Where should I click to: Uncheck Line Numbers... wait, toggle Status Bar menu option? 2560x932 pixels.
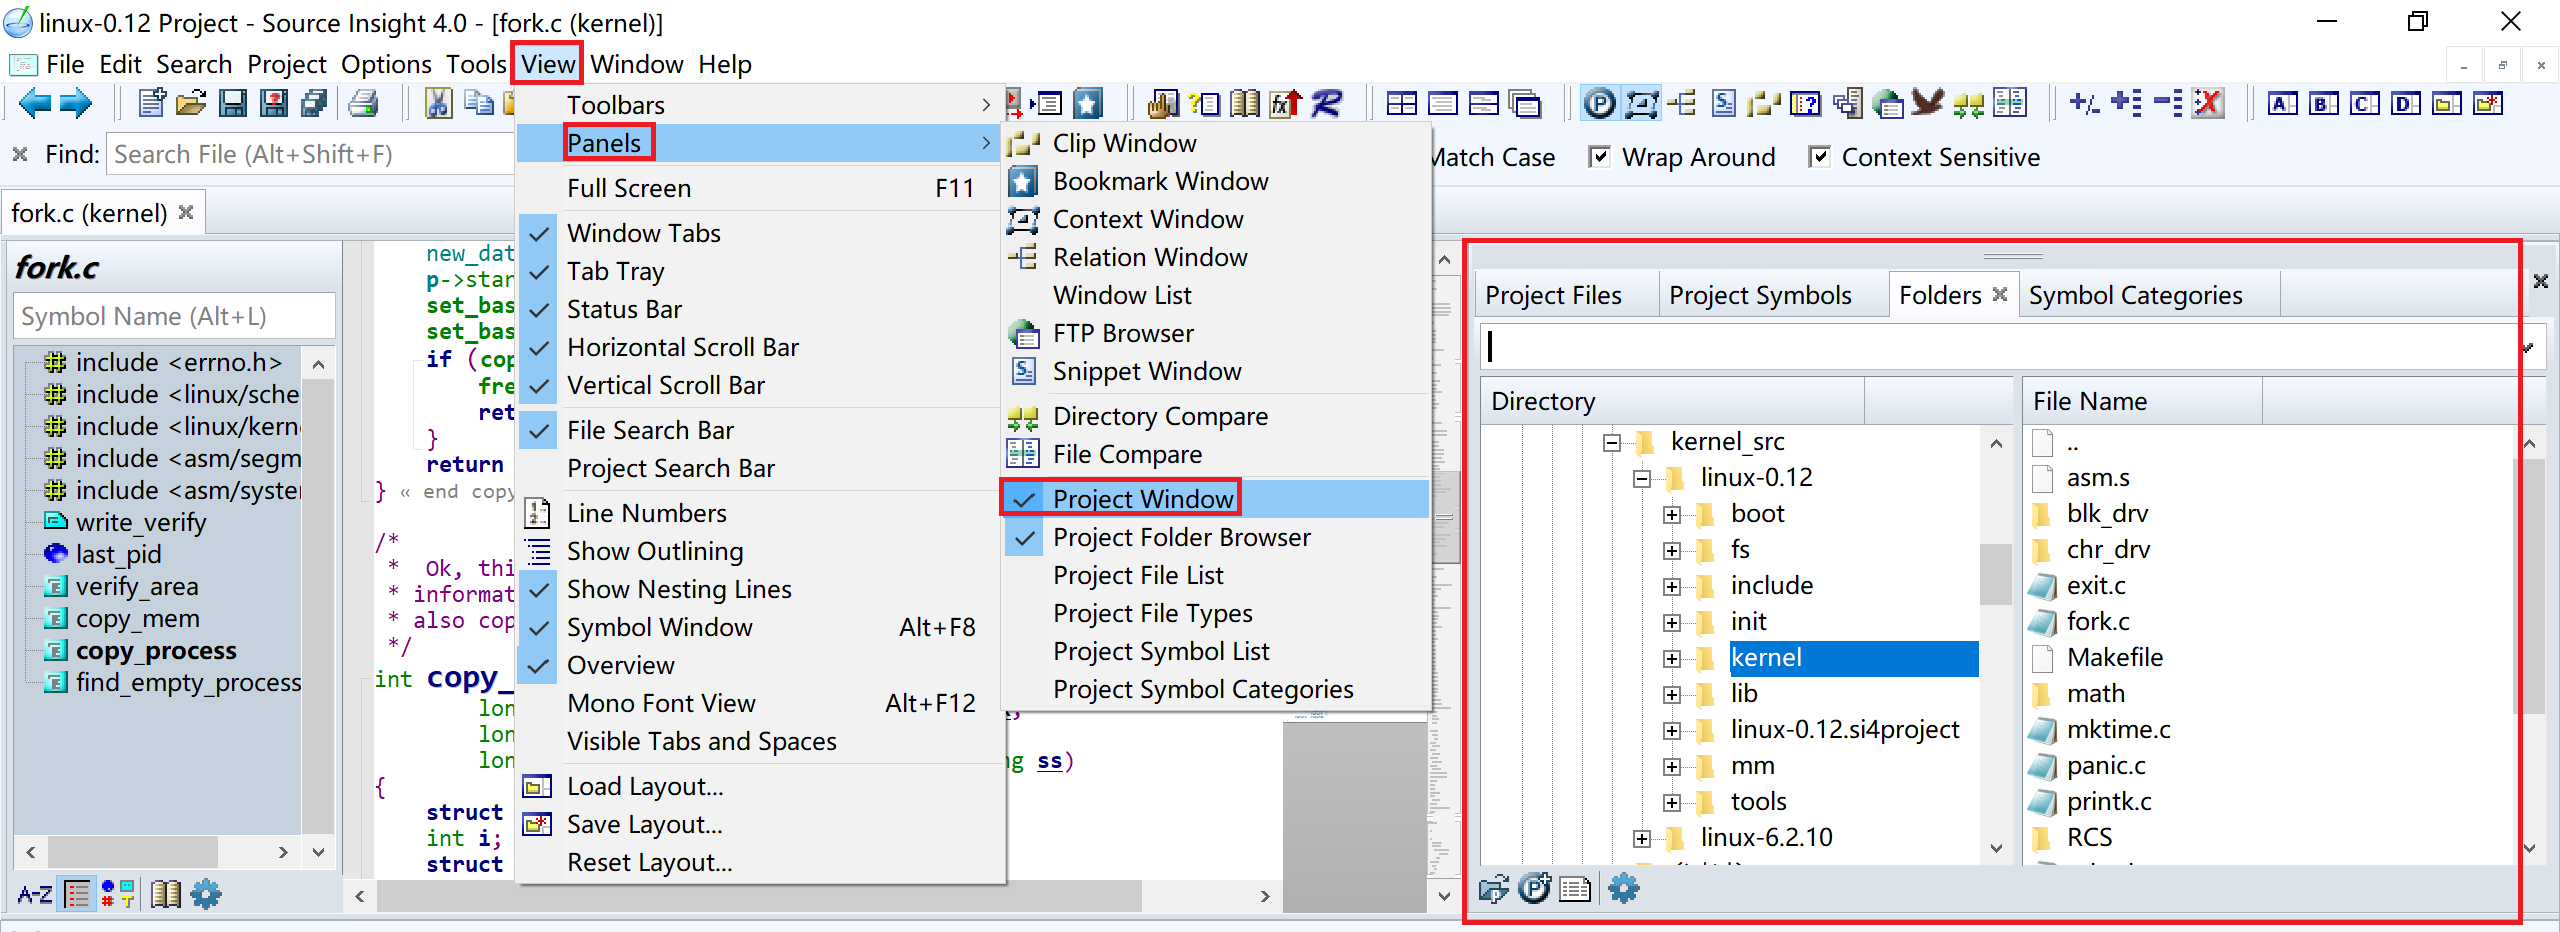point(624,309)
